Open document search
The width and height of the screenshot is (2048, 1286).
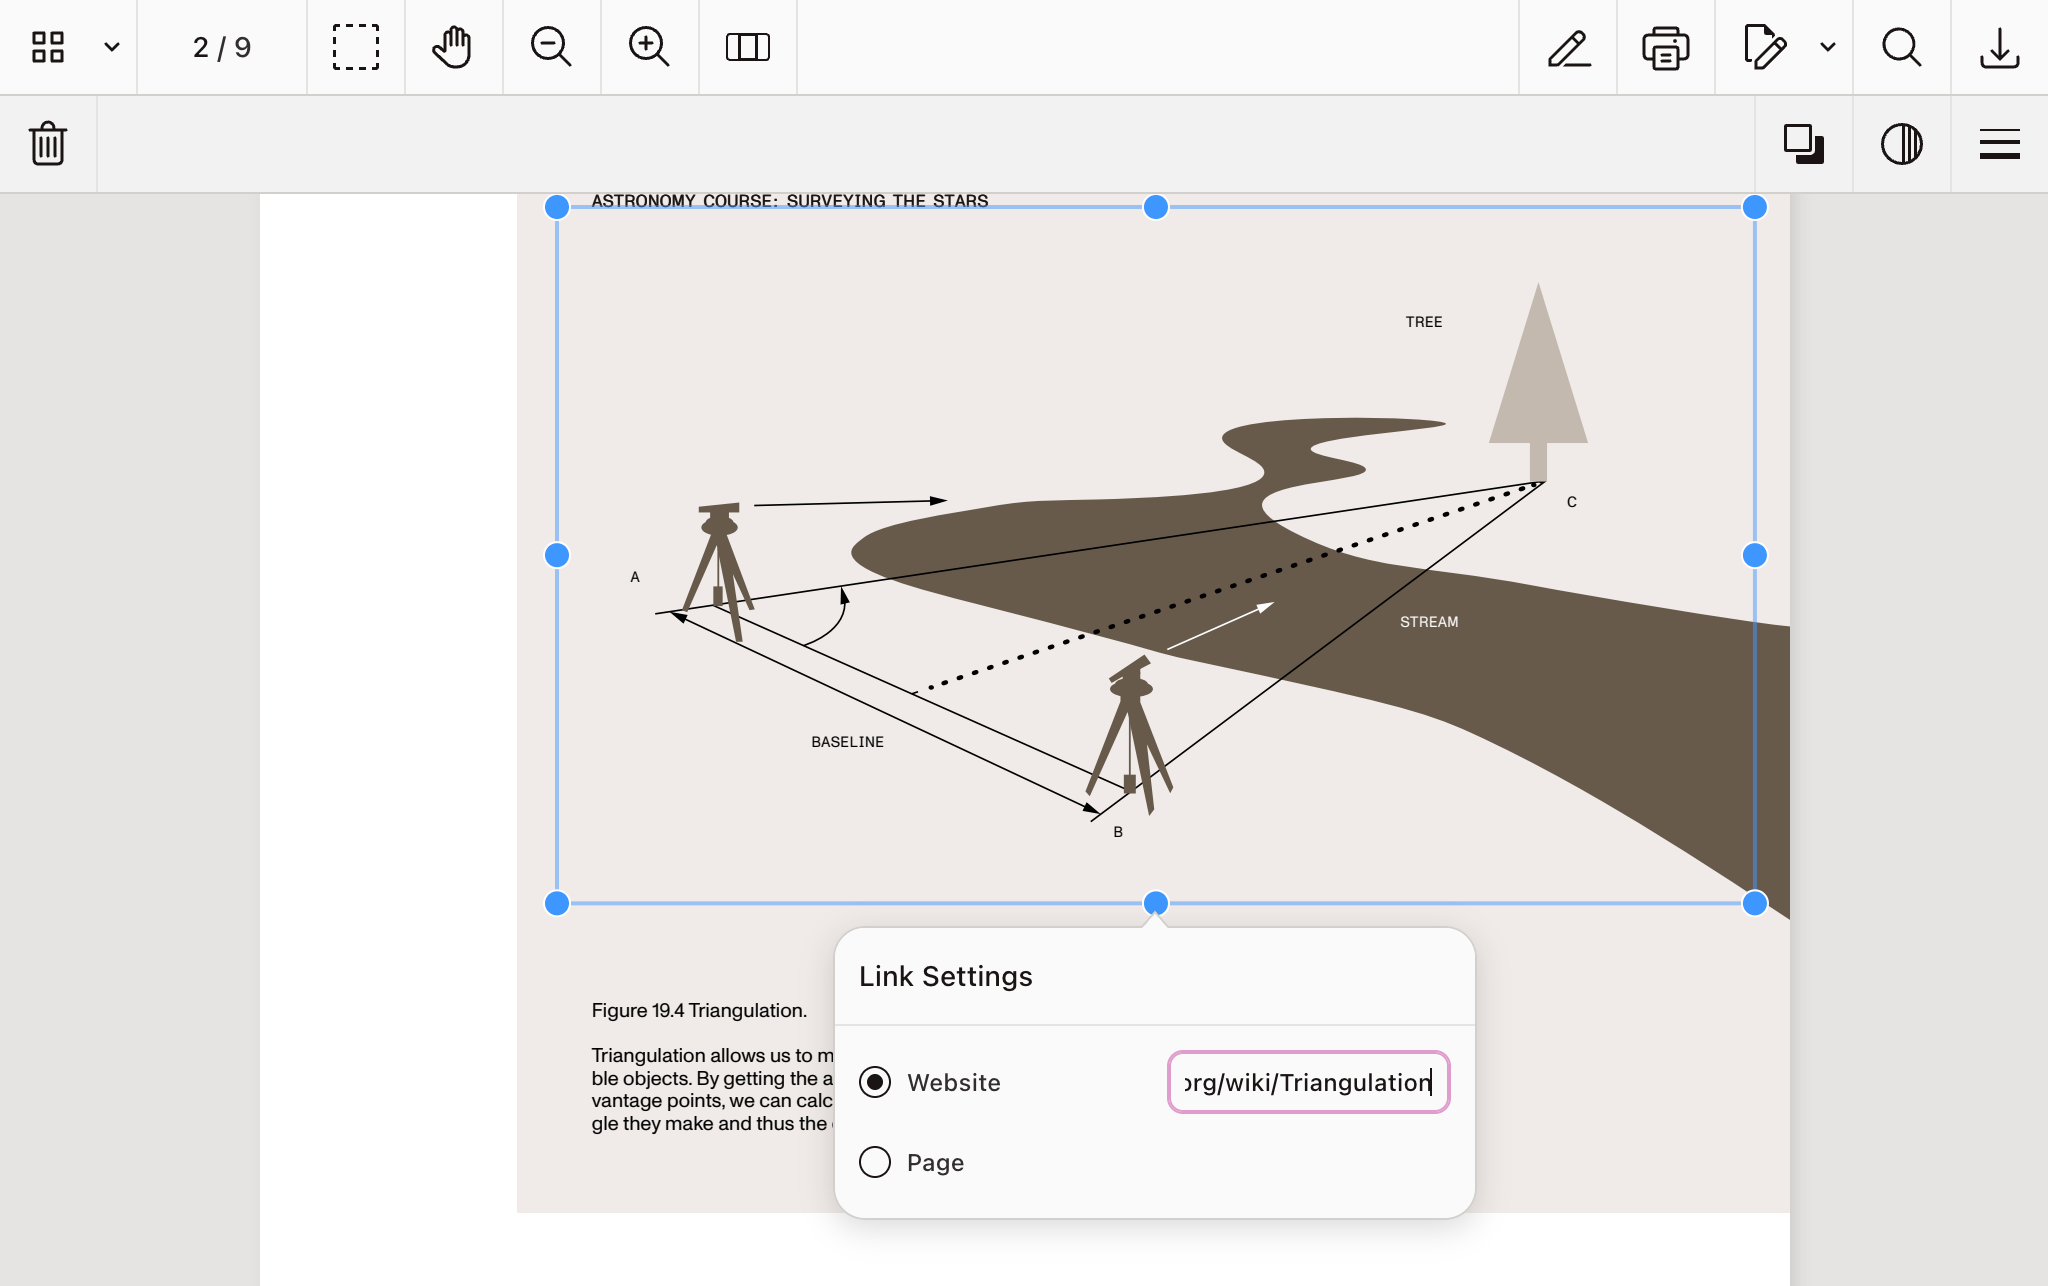1901,47
